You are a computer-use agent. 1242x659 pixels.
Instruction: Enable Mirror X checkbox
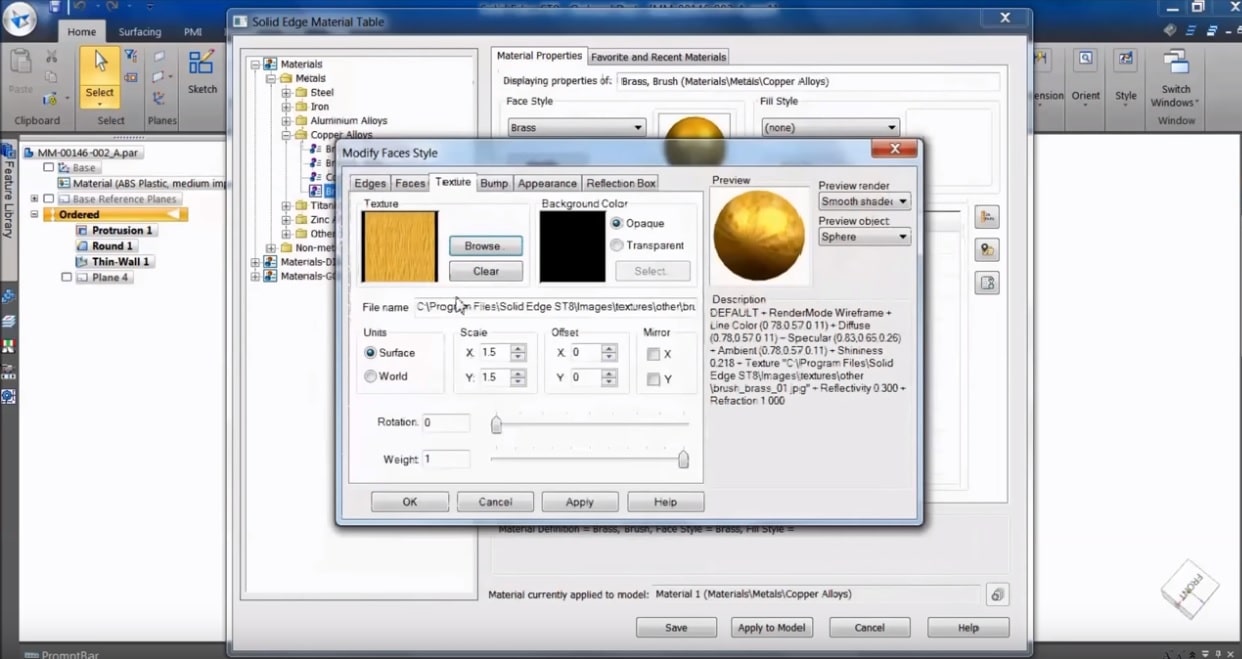click(653, 354)
